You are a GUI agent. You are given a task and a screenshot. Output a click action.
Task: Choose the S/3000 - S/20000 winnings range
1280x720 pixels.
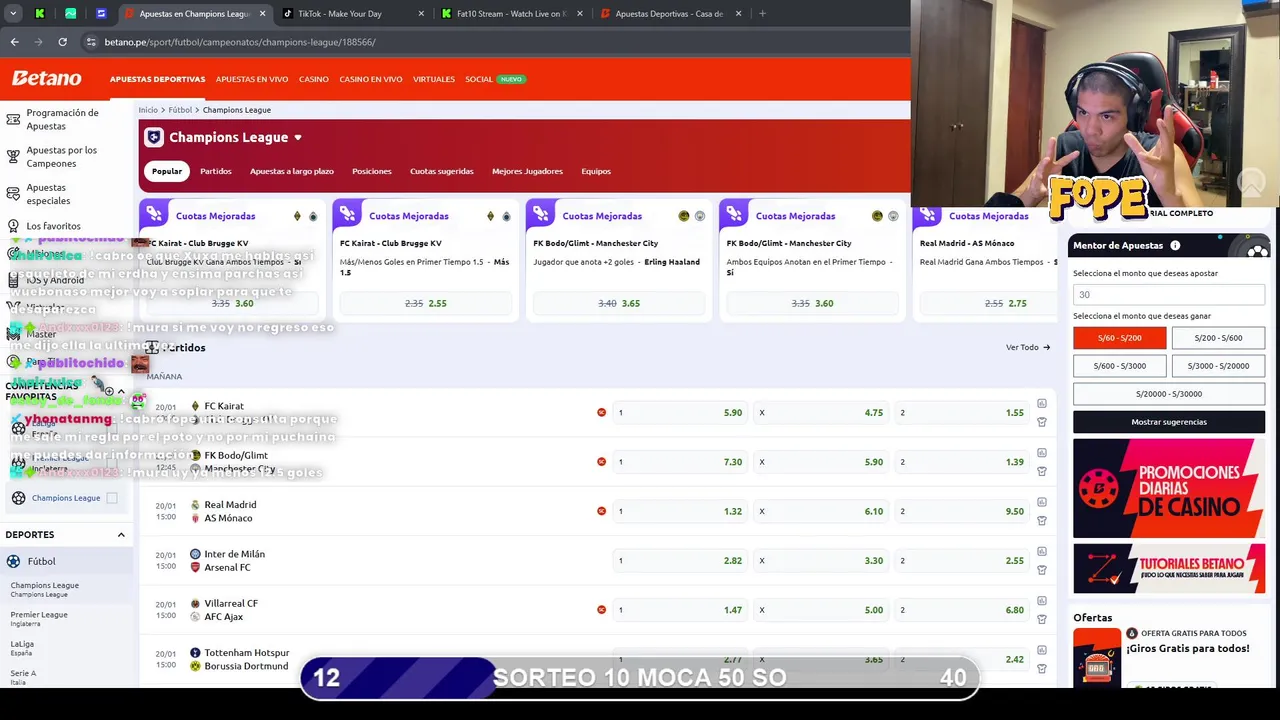point(1218,366)
